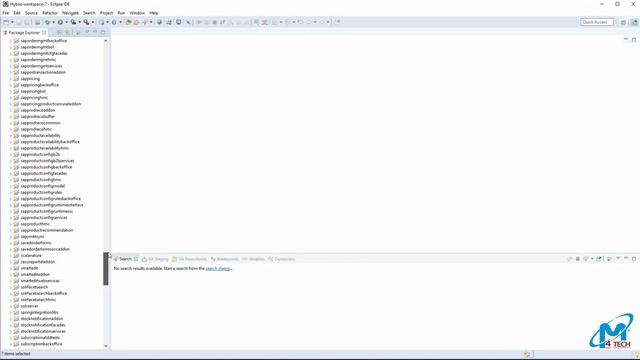This screenshot has width=640, height=360.
Task: Click the sapproductconfigrules project folder icon
Action: click(16, 192)
